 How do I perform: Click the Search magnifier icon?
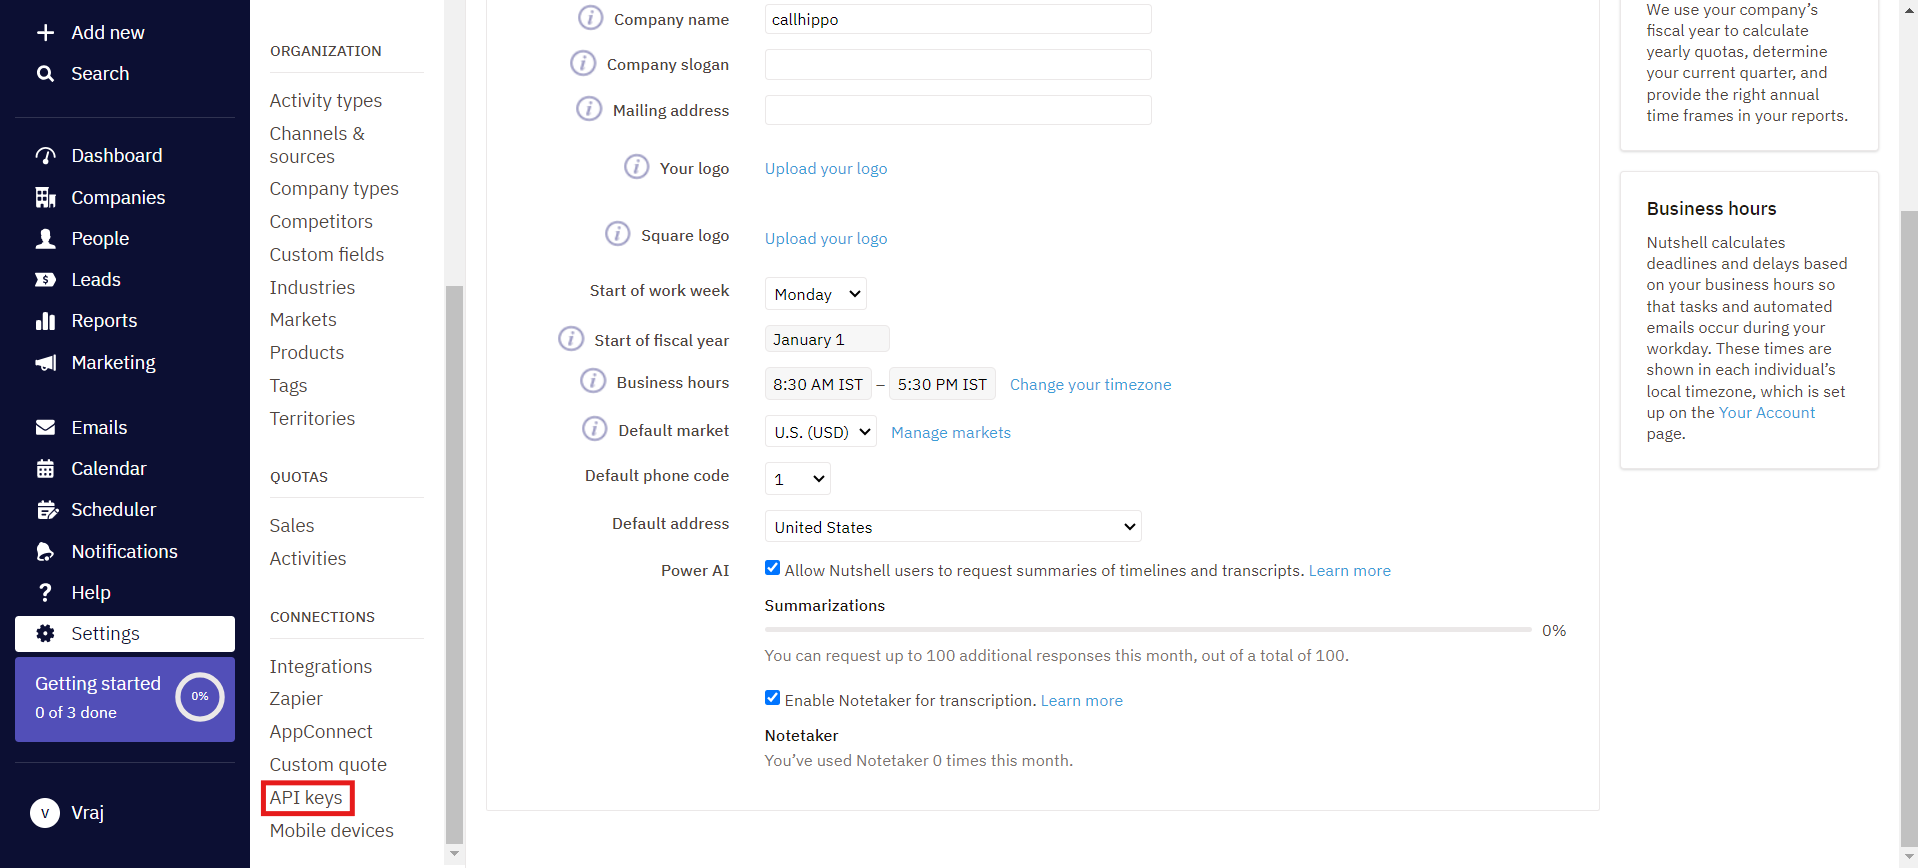(45, 74)
